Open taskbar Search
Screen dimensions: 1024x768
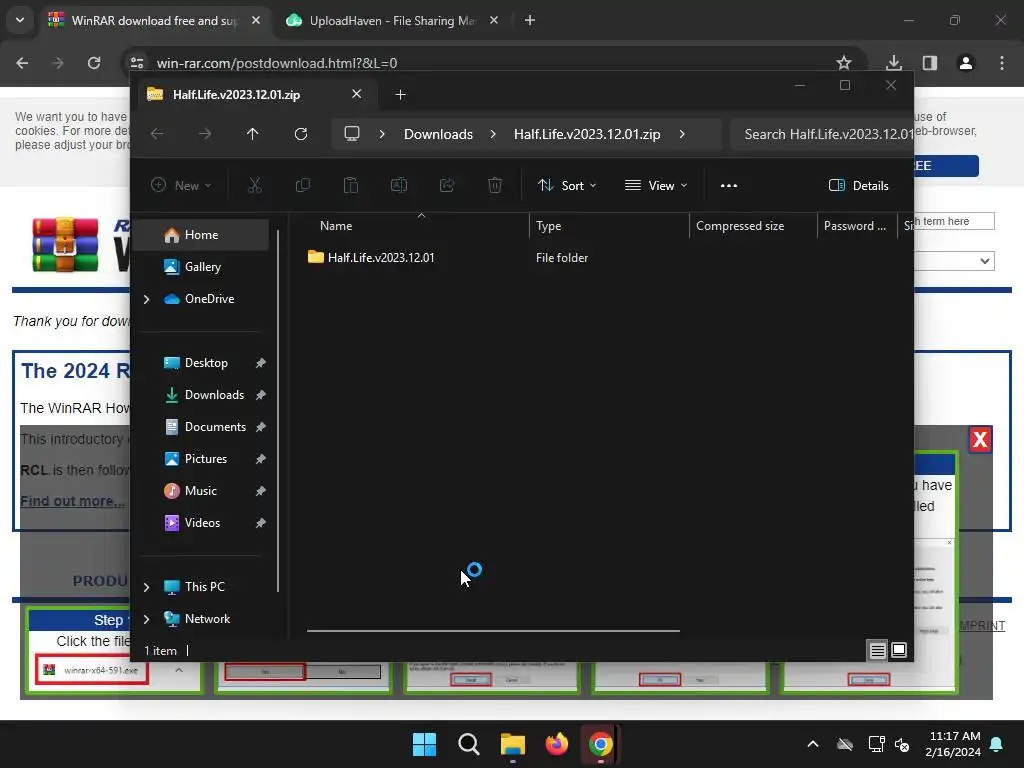click(468, 744)
